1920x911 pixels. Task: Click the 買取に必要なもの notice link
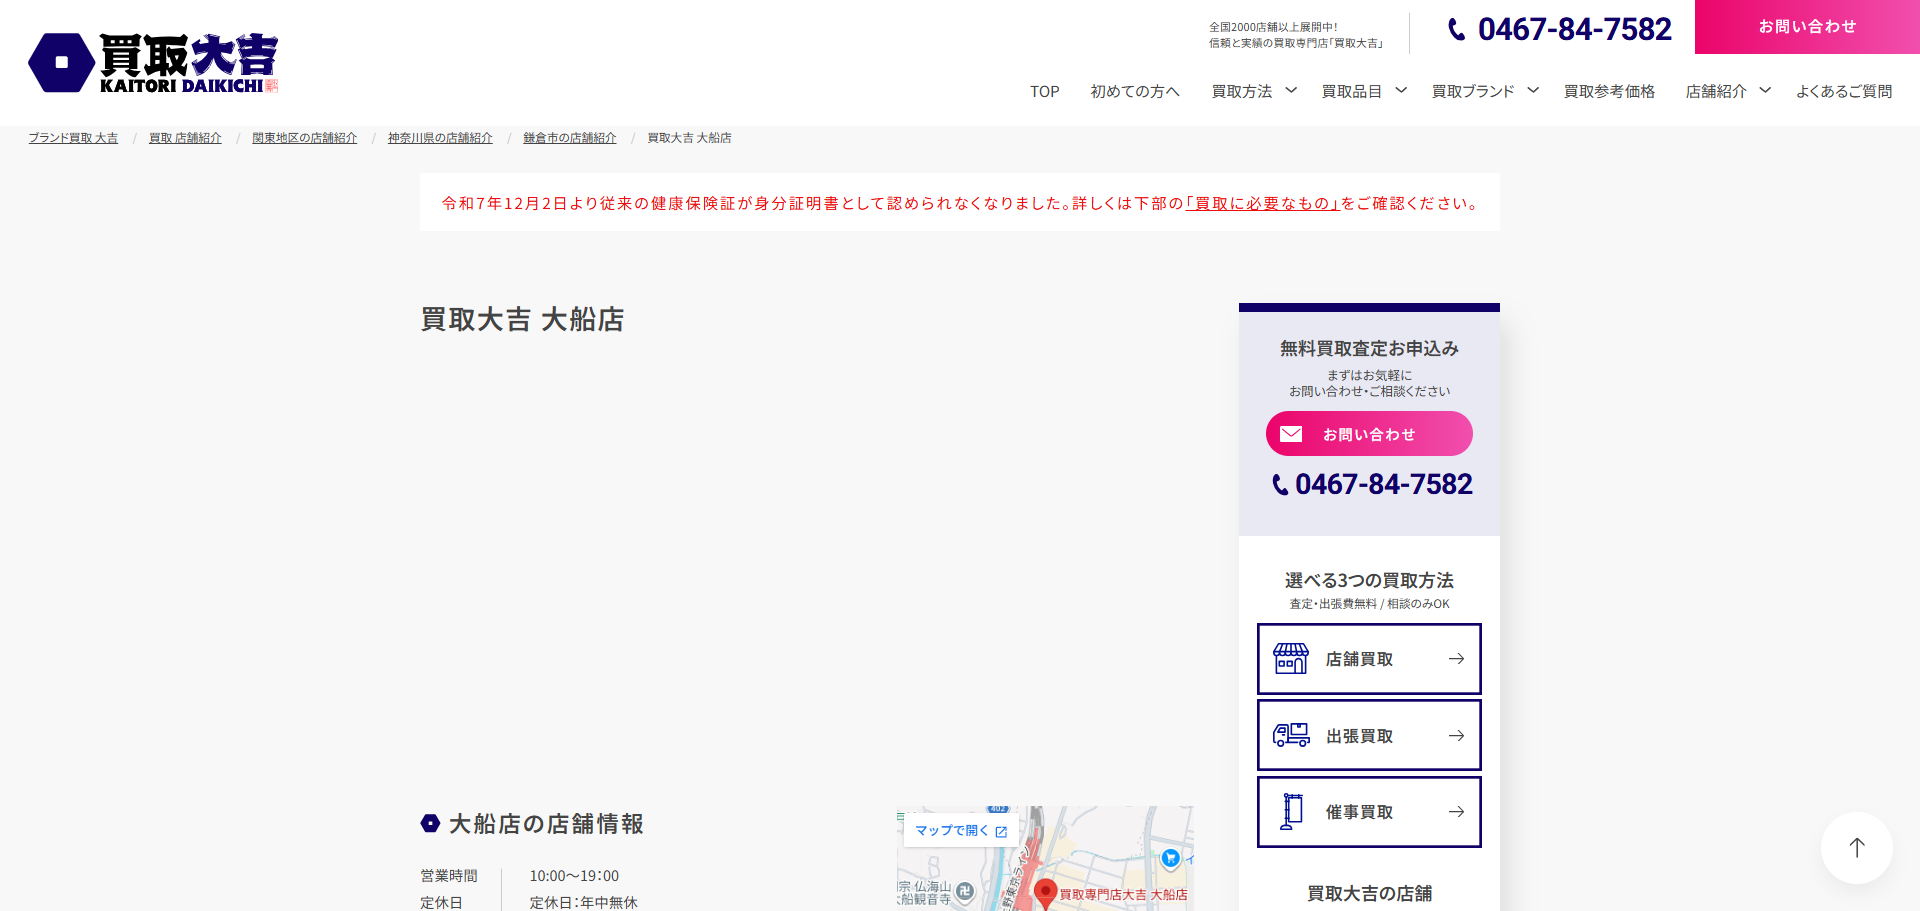pos(1262,203)
